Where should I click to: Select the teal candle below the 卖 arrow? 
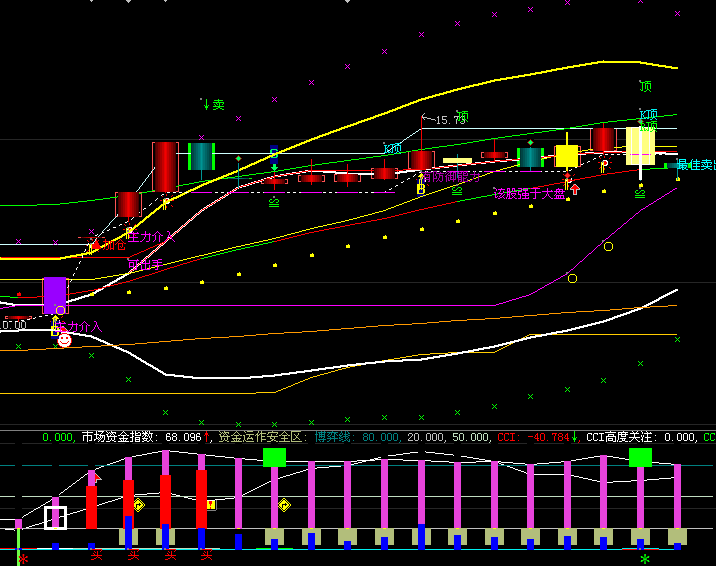pyautogui.click(x=201, y=157)
